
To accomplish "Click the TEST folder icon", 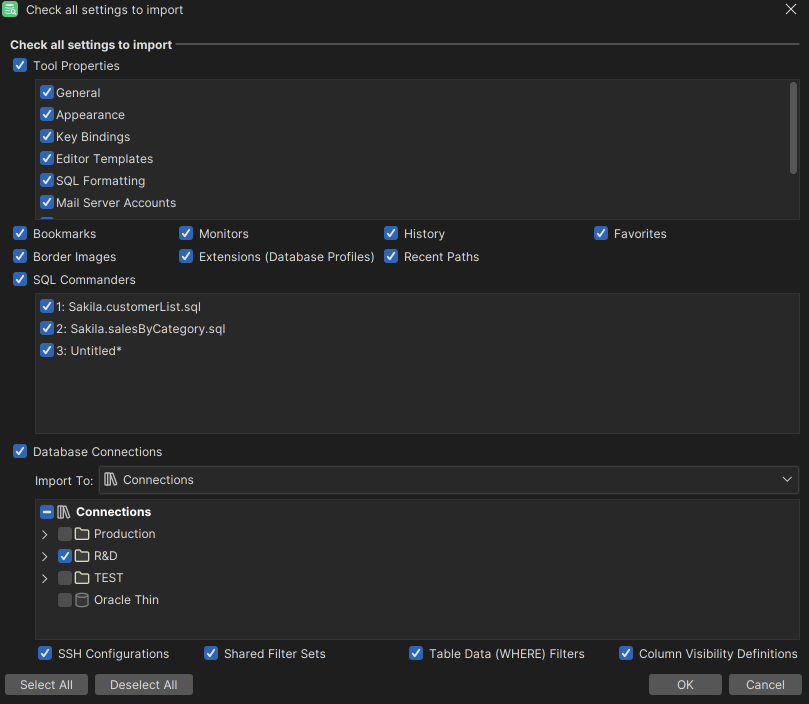I will click(82, 578).
